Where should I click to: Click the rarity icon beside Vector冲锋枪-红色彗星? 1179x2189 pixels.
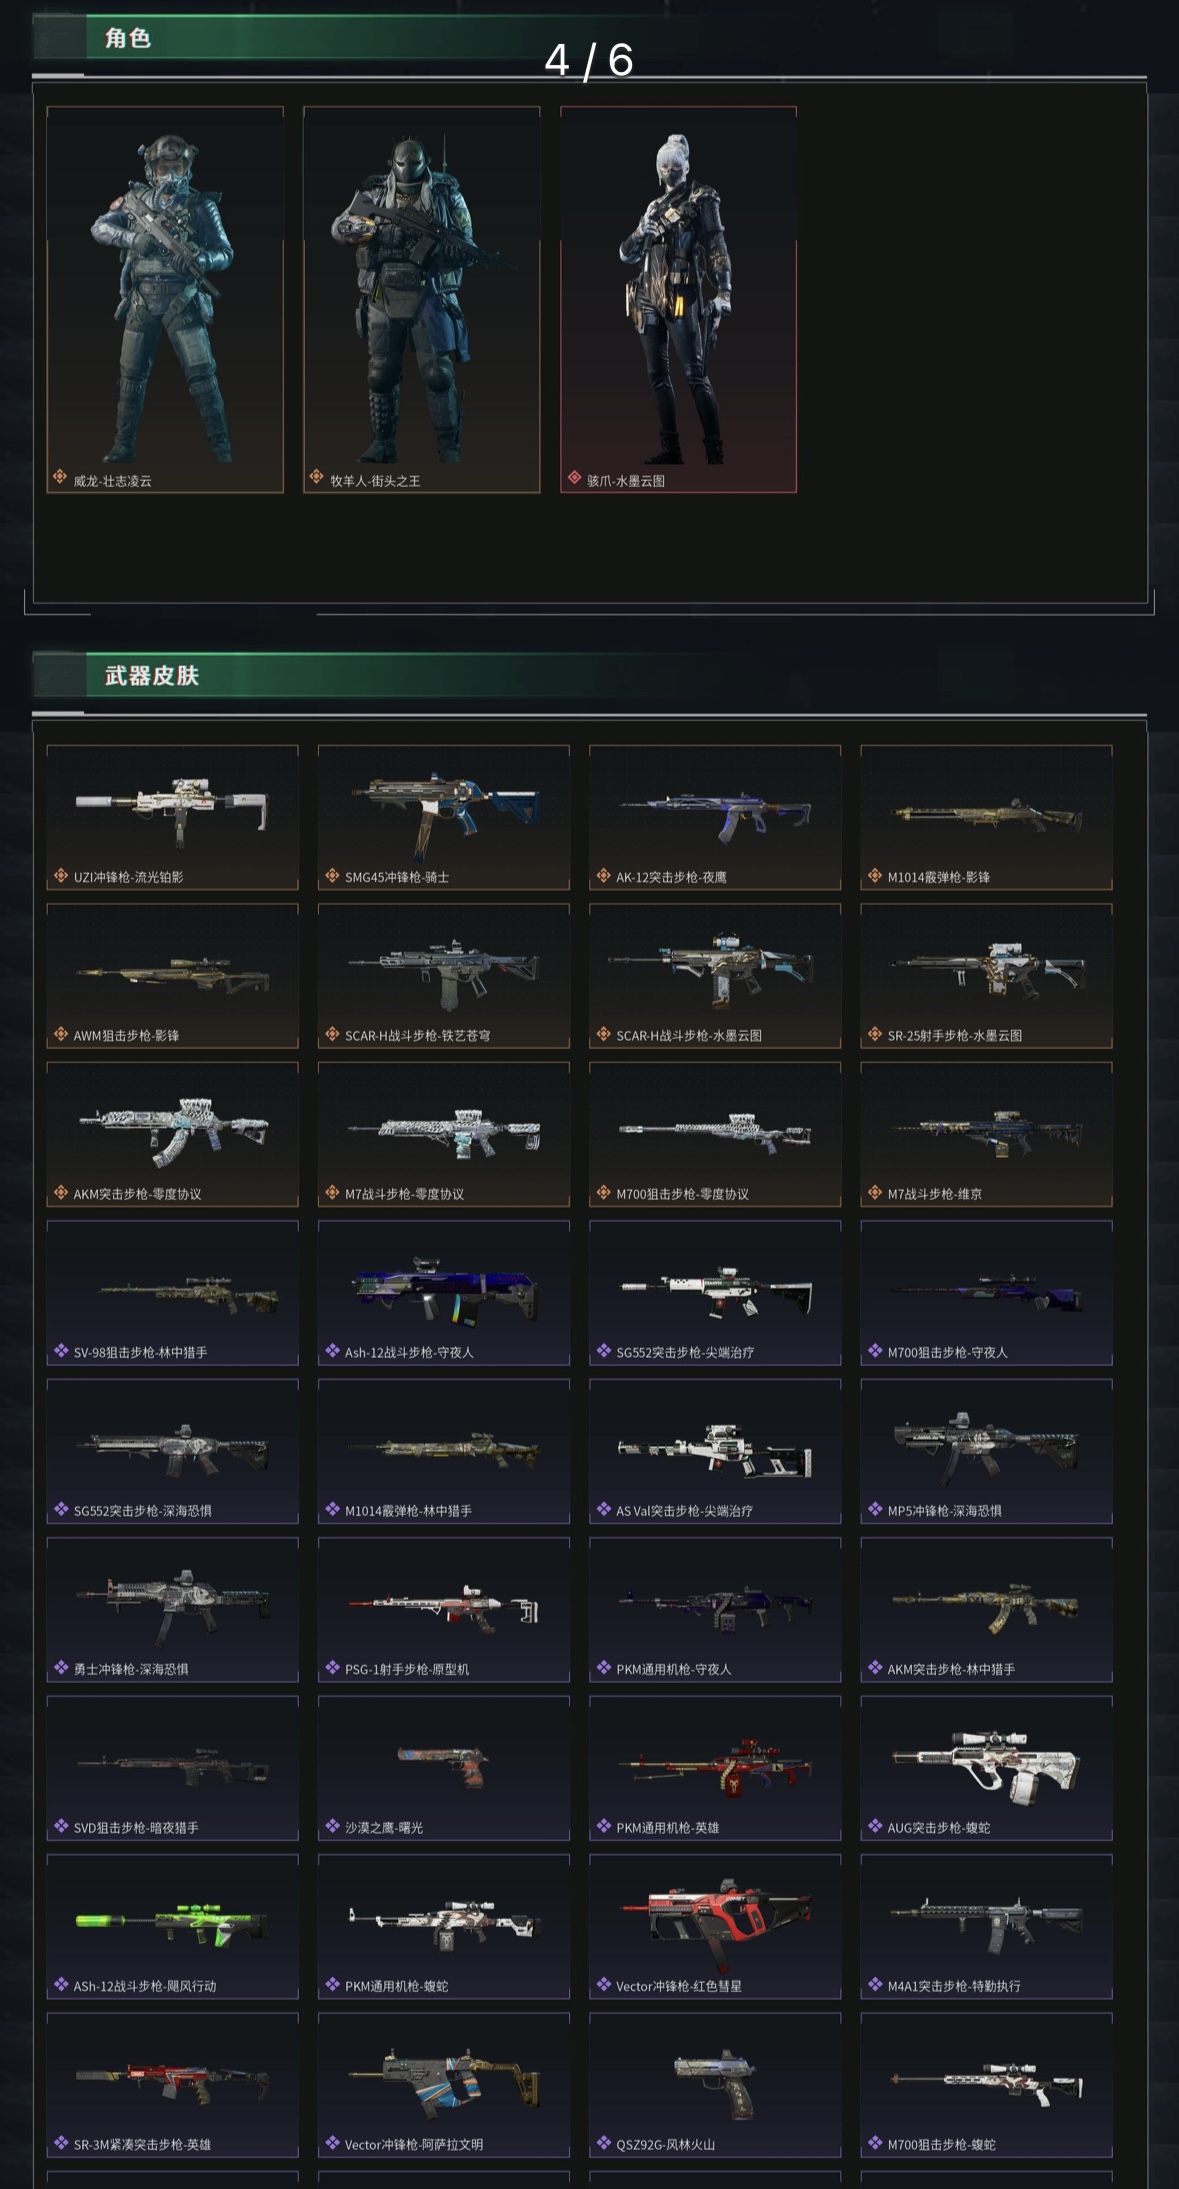[x=604, y=1985]
